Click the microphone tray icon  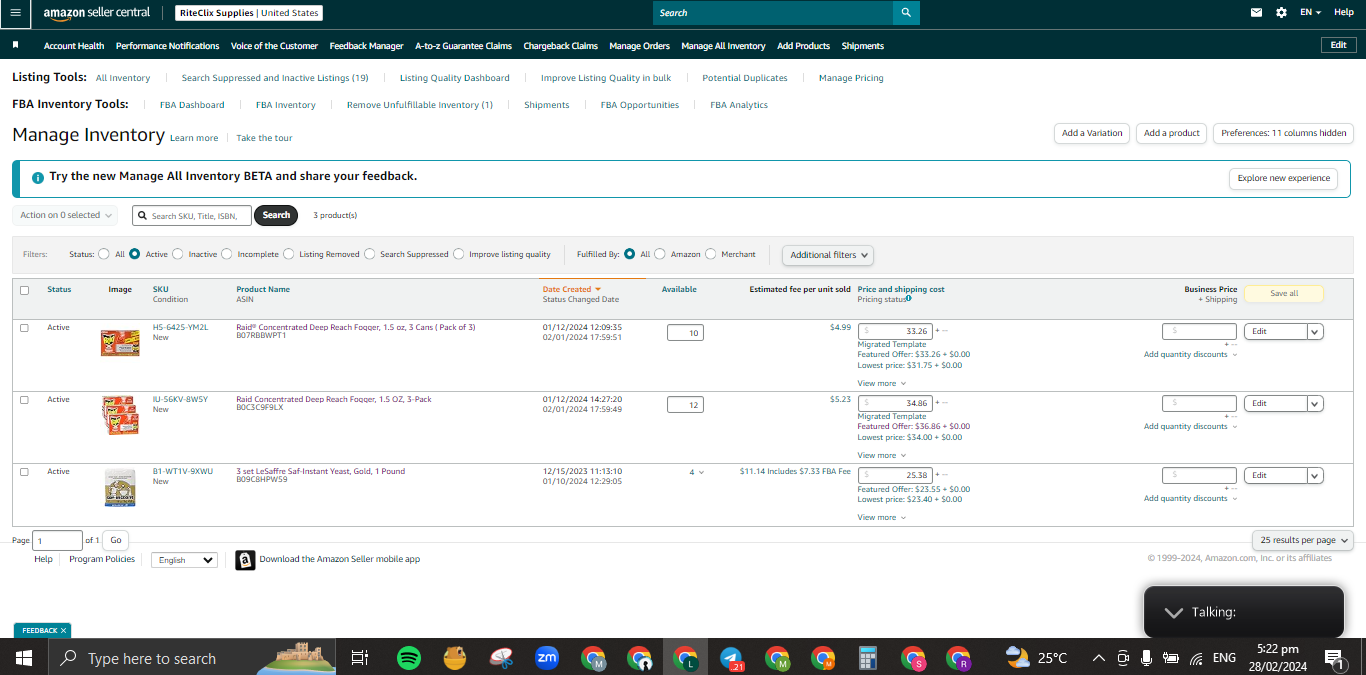(x=1146, y=658)
